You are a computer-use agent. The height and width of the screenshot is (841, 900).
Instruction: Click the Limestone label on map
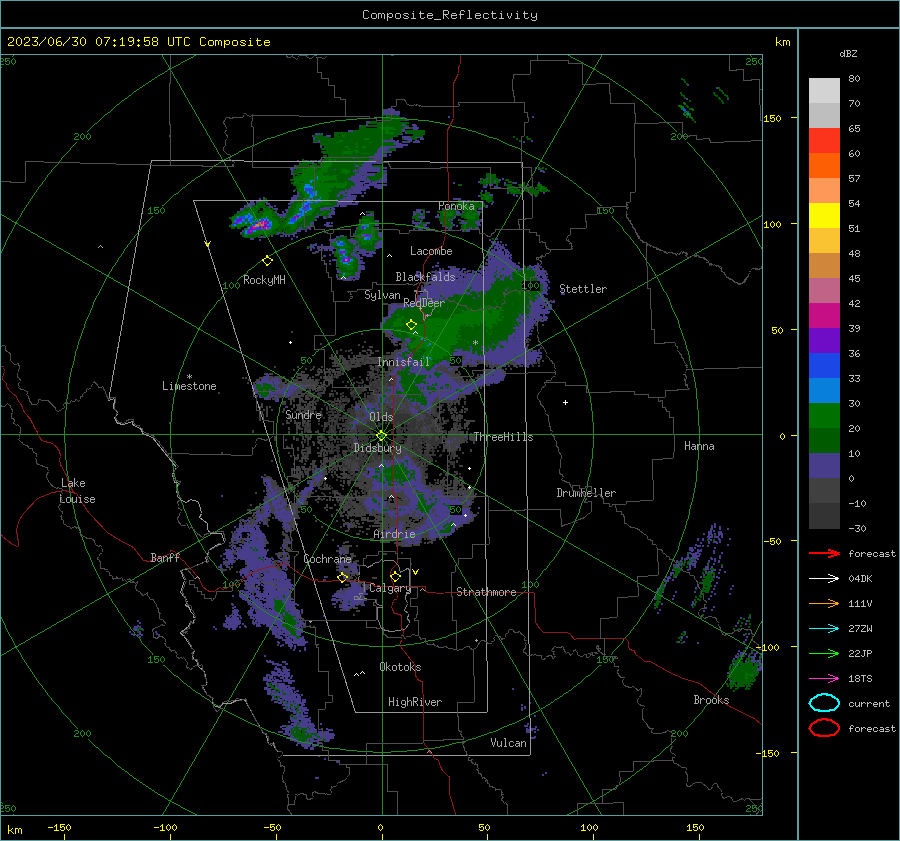[x=189, y=386]
